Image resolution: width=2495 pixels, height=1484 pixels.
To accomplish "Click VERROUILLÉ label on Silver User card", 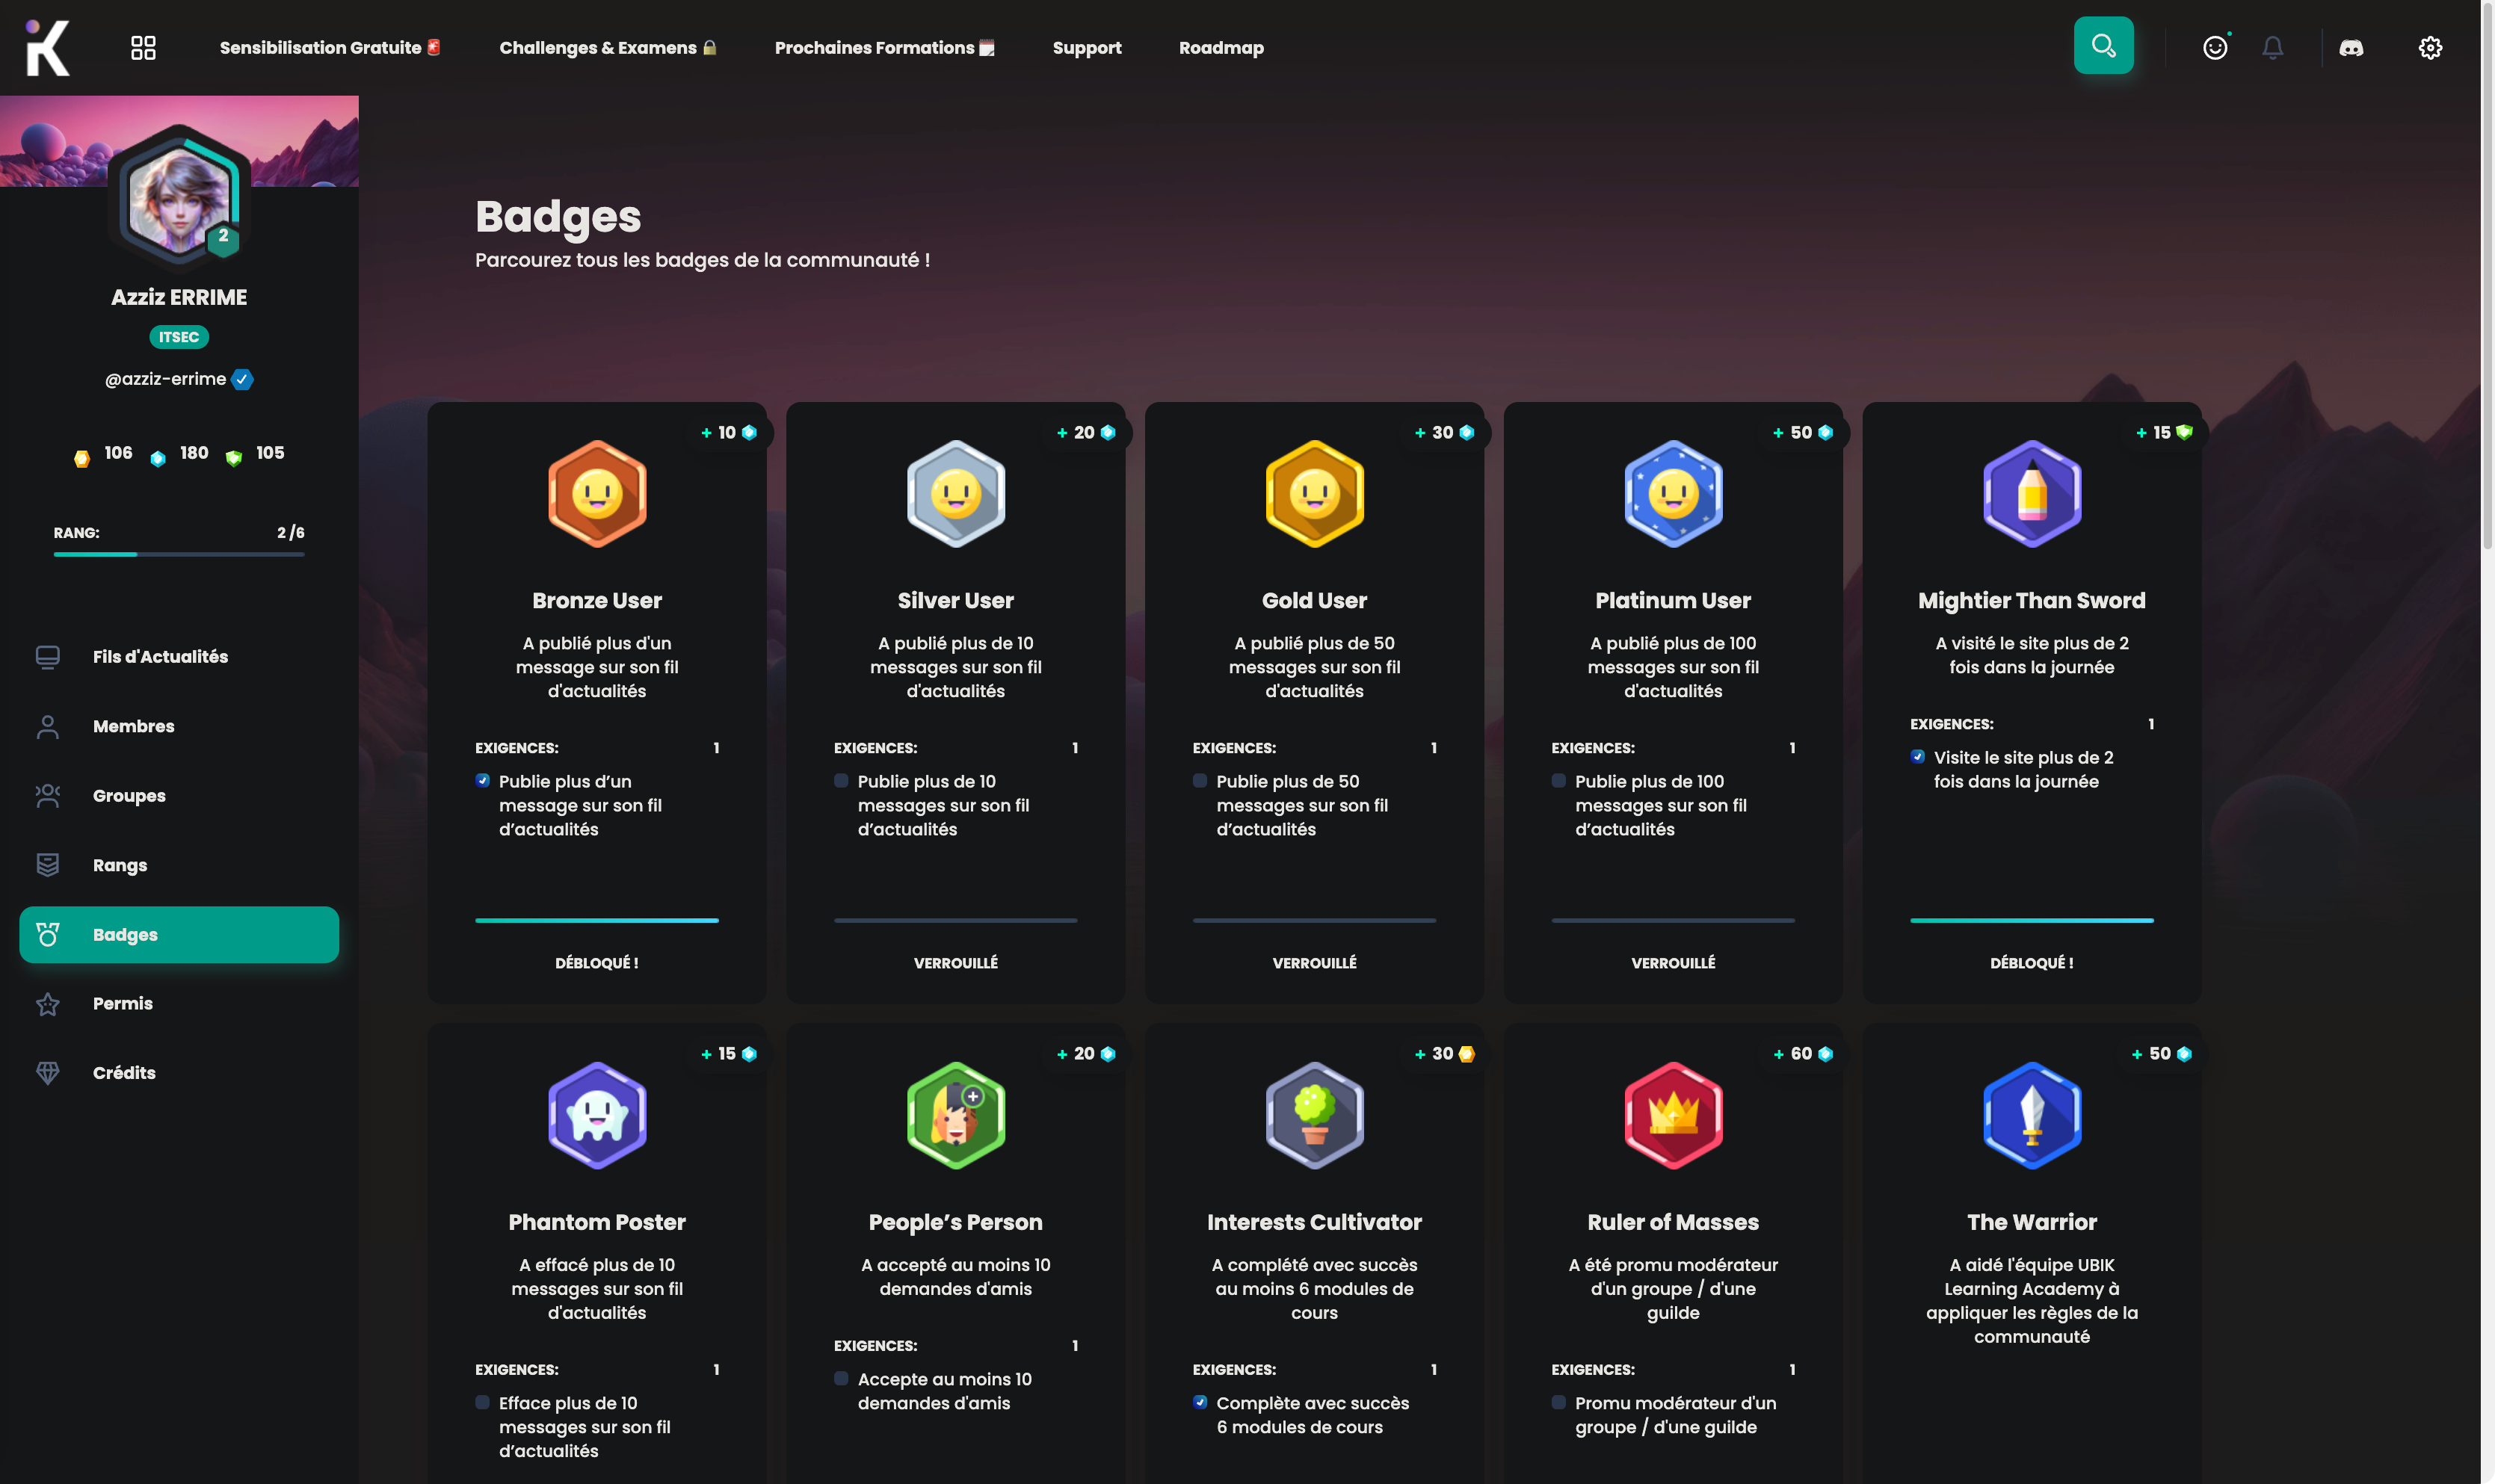I will pyautogui.click(x=956, y=963).
